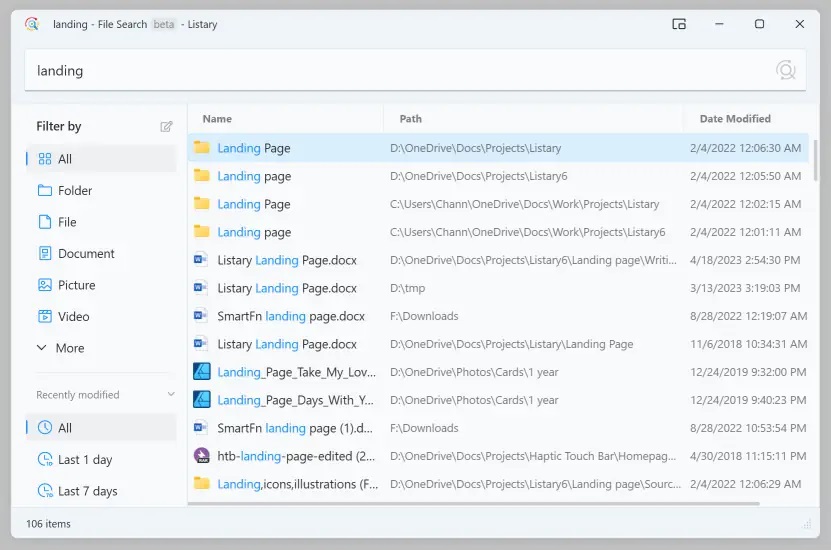Click date 12/24/2019 9:32:00 PM
This screenshot has height=550, width=831.
point(748,372)
